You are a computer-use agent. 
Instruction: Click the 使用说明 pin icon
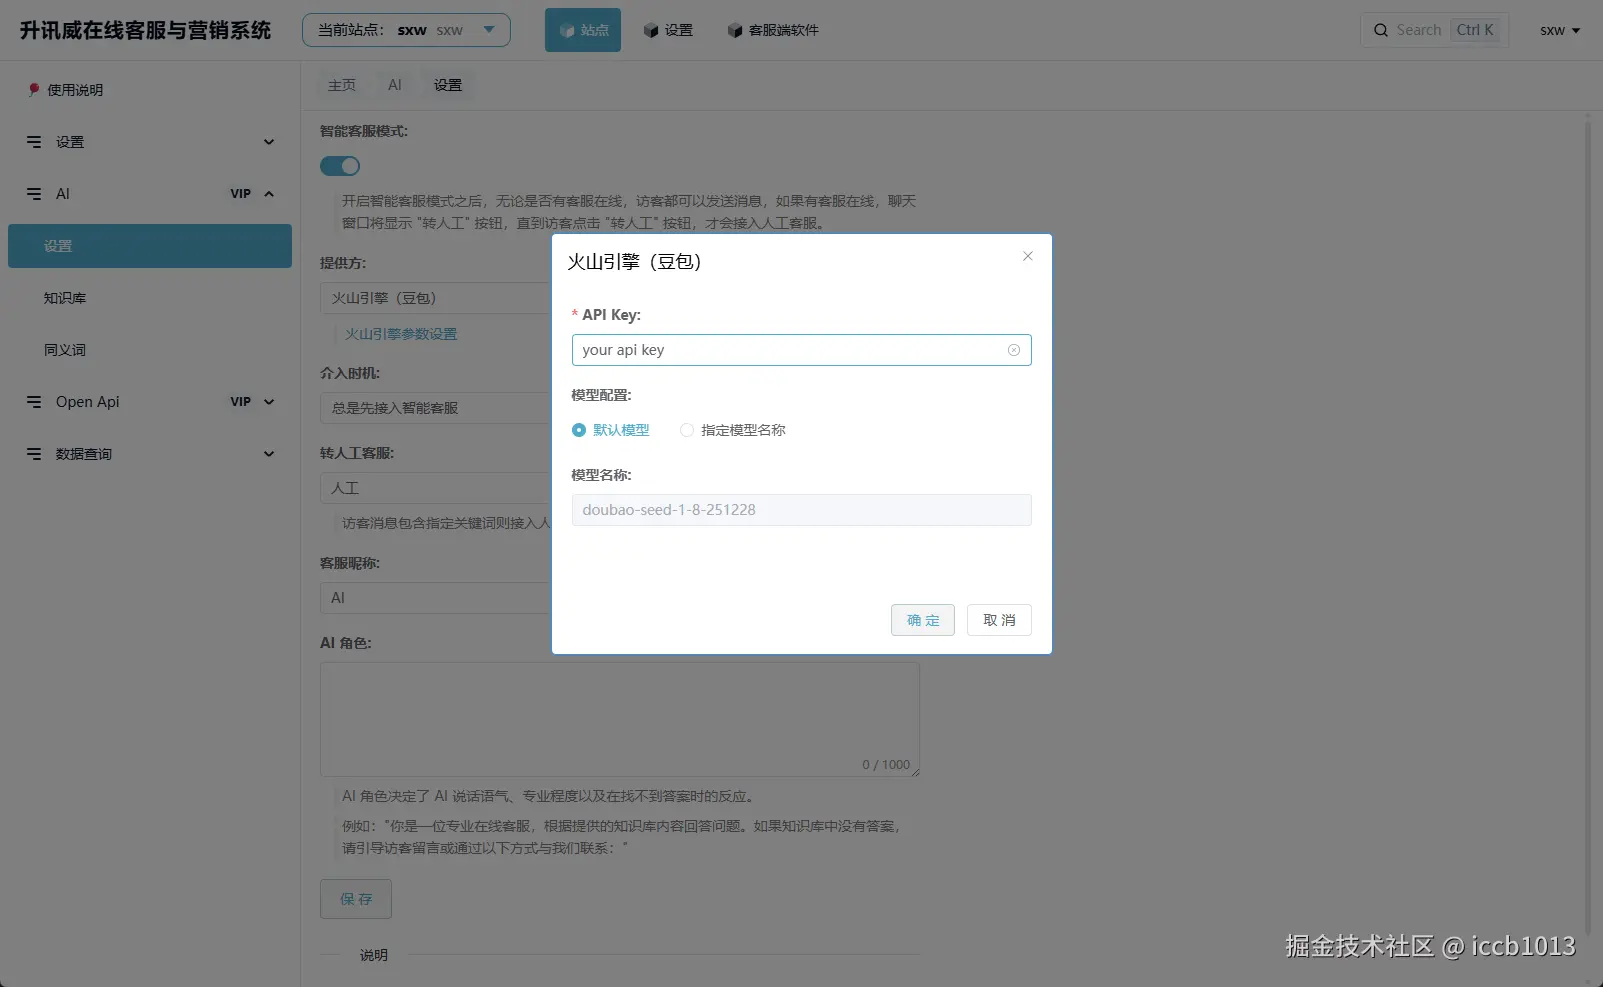point(34,90)
